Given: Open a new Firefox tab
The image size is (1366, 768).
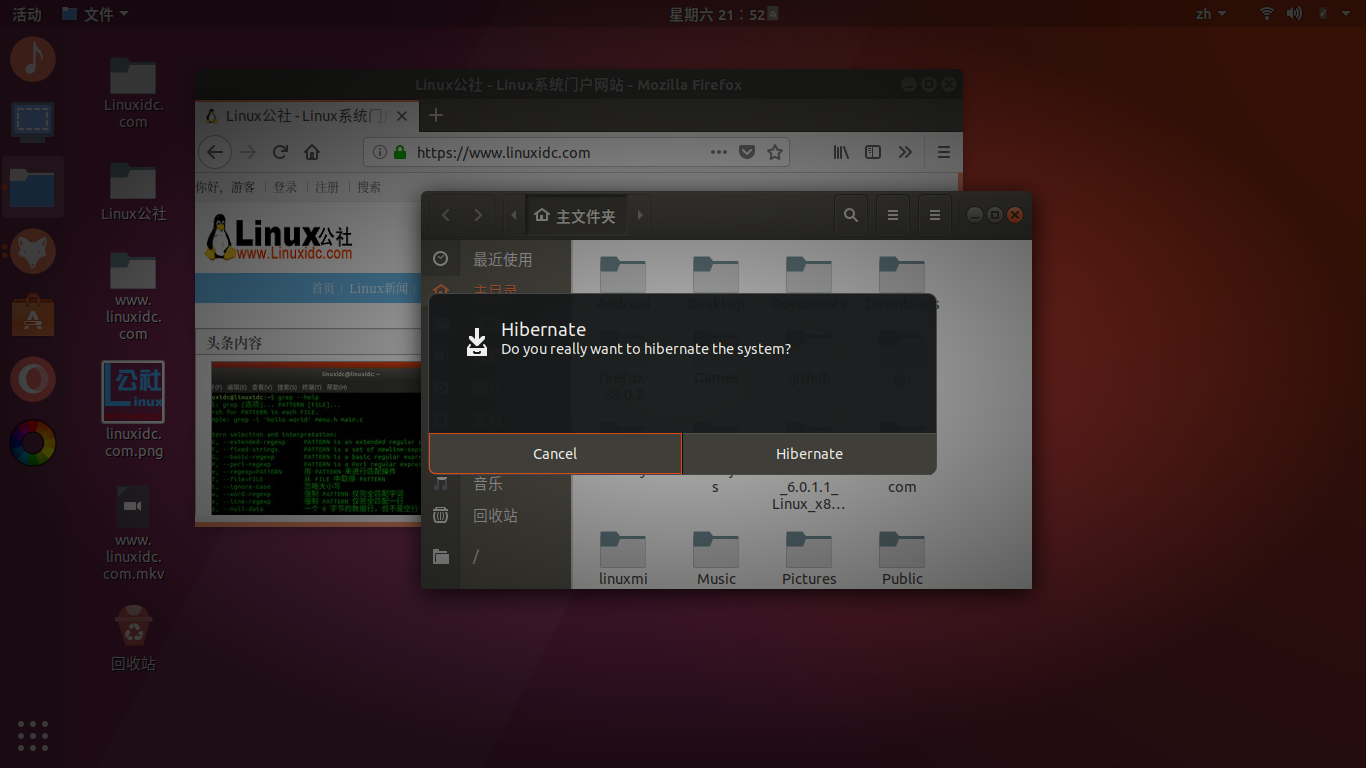Looking at the screenshot, I should pos(435,116).
